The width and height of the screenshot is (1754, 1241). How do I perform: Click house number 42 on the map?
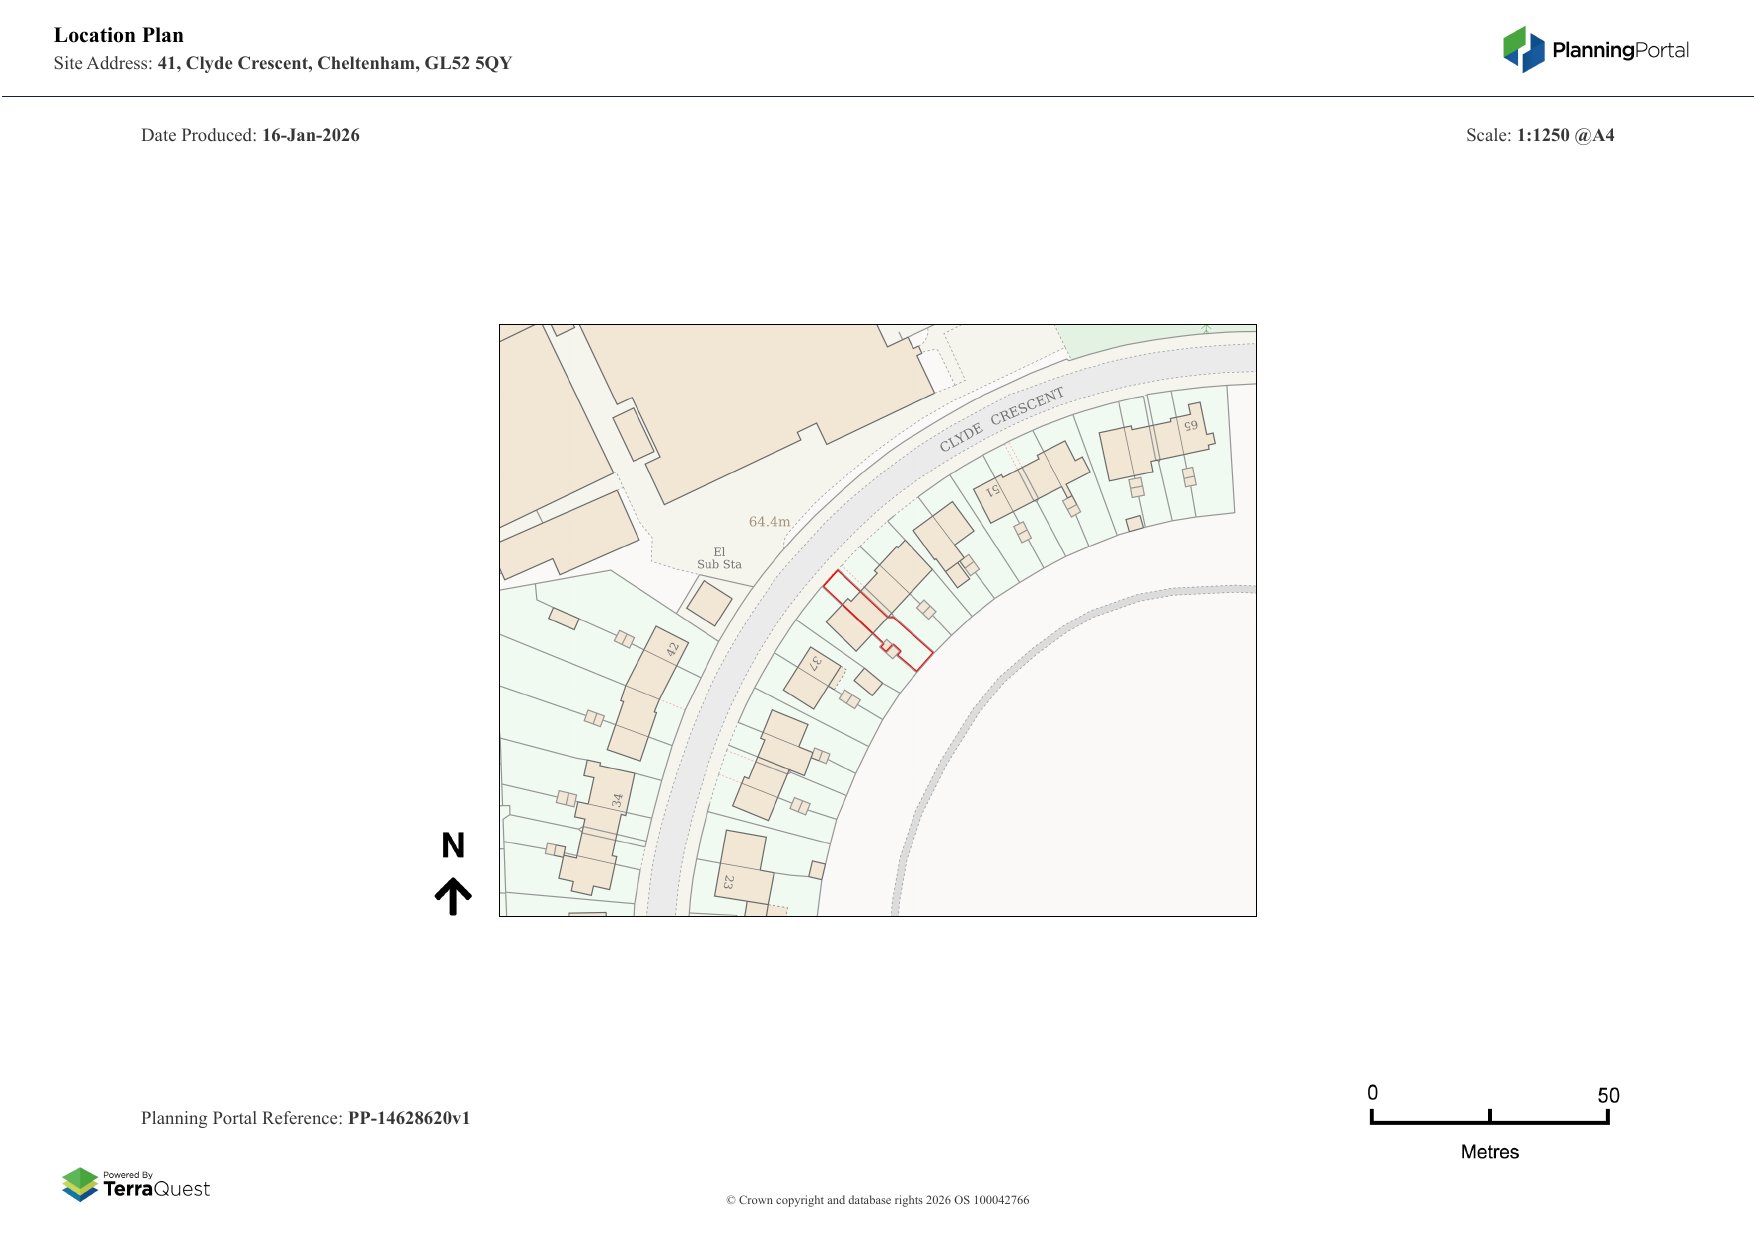click(672, 648)
